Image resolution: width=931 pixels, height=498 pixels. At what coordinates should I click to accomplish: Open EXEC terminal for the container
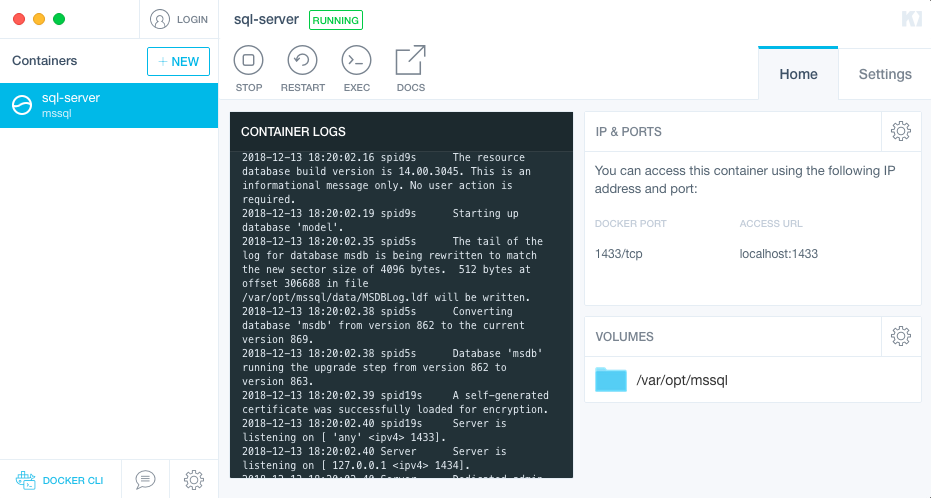point(356,61)
